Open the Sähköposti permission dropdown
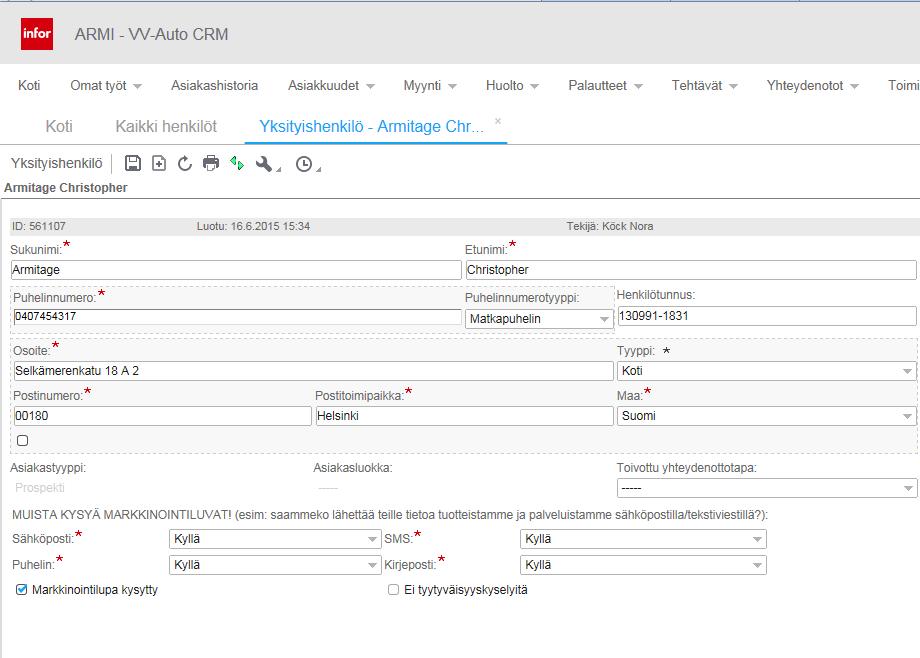Image resolution: width=920 pixels, height=658 pixels. 275,539
